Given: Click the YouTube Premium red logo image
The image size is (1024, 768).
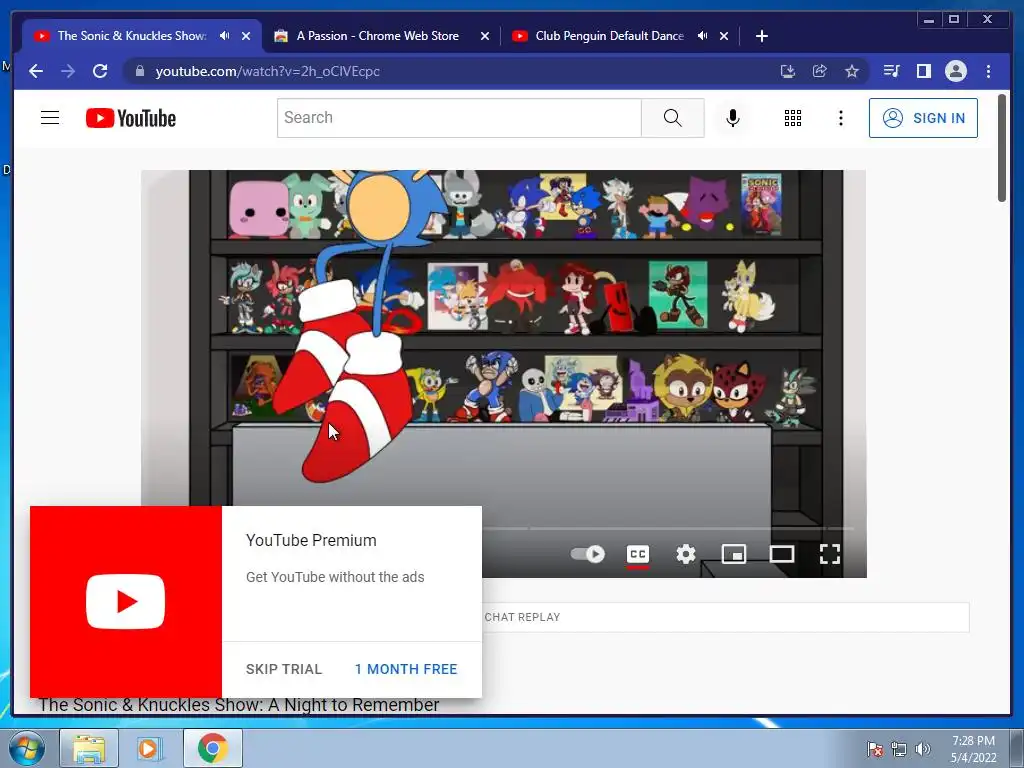Looking at the screenshot, I should (x=125, y=601).
